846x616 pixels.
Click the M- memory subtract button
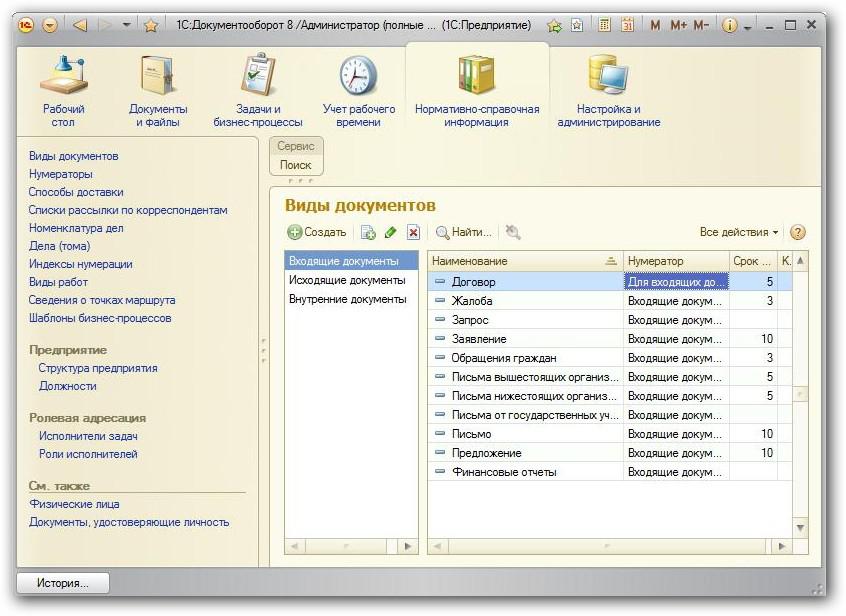[701, 25]
